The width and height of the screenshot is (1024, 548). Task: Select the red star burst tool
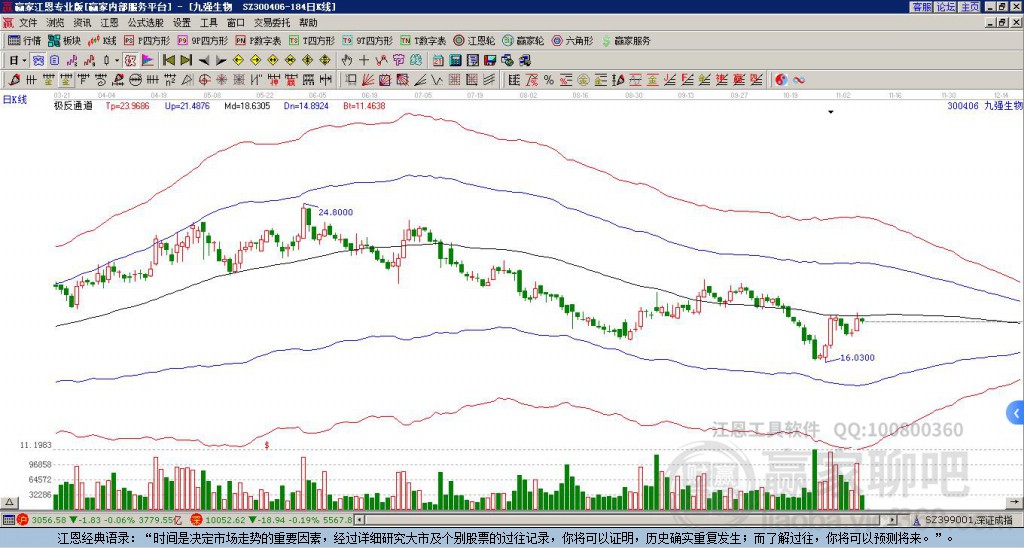[221, 80]
